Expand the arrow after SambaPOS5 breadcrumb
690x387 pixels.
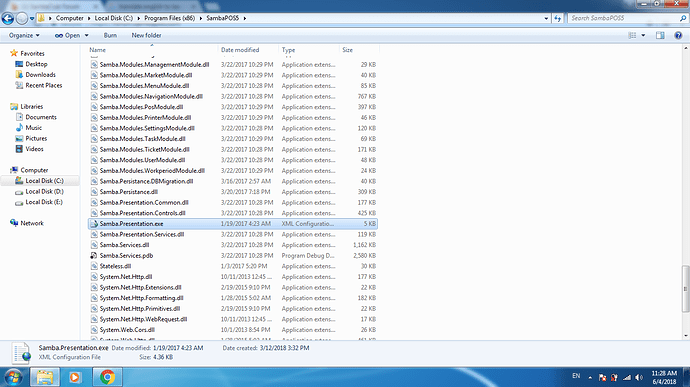(x=245, y=18)
